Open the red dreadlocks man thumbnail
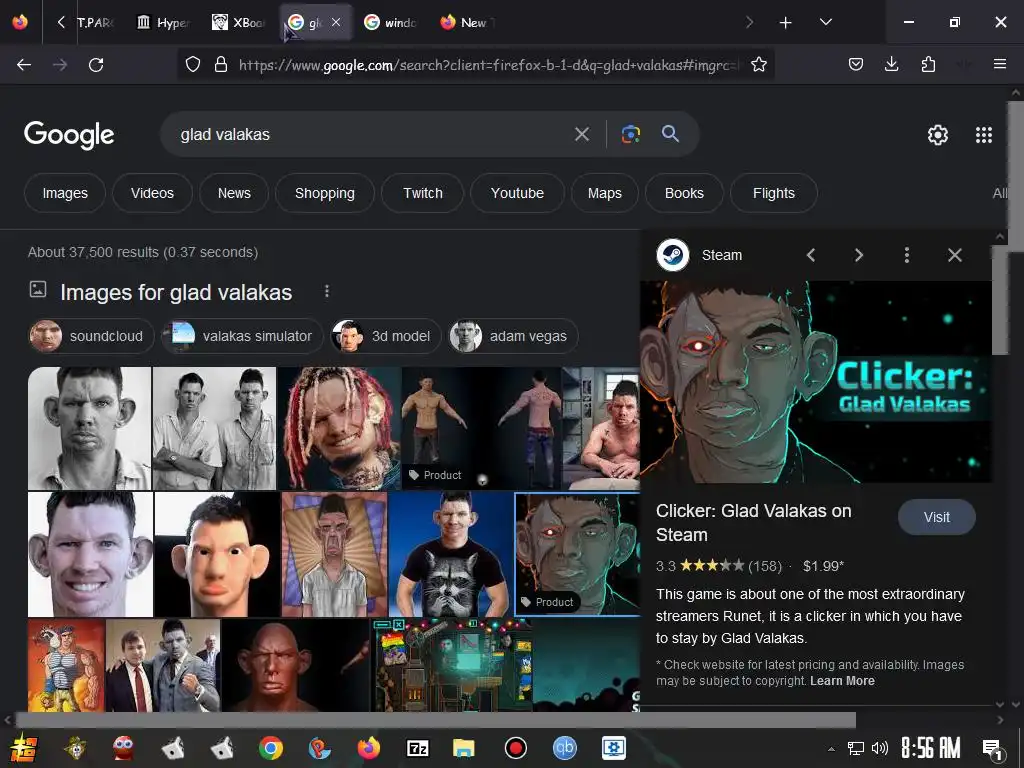This screenshot has width=1024, height=768. (x=339, y=428)
